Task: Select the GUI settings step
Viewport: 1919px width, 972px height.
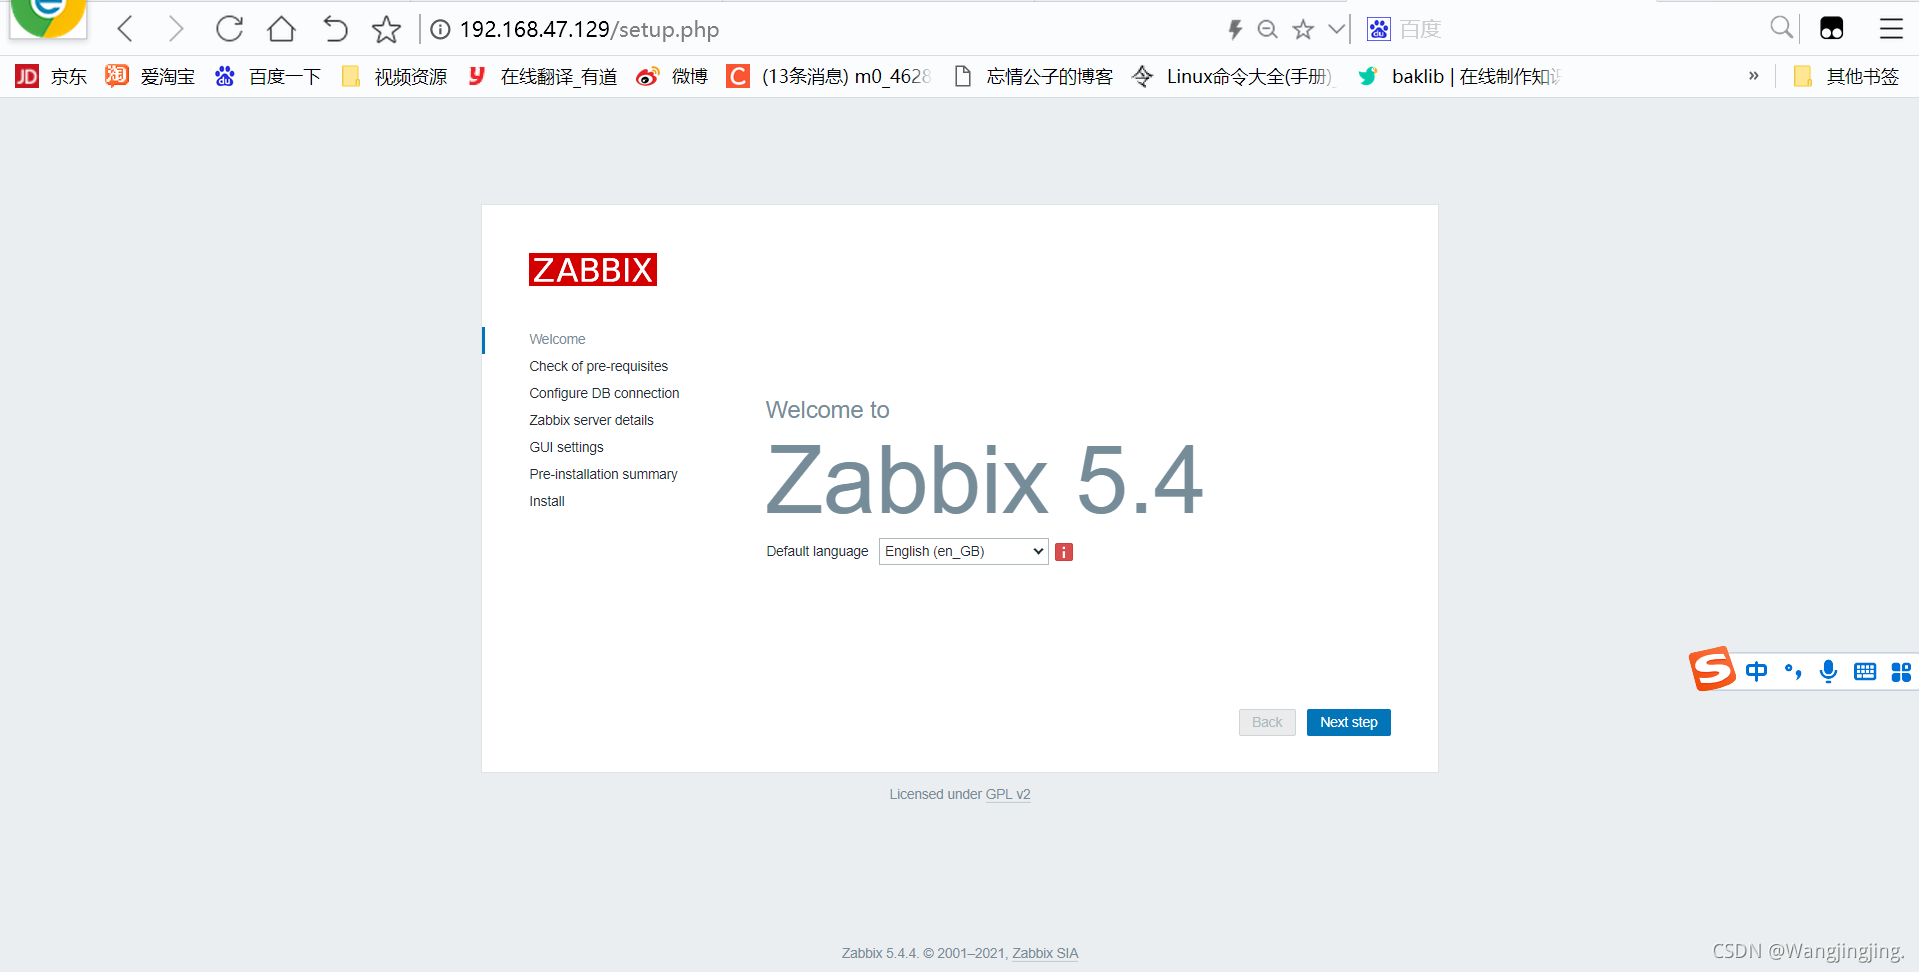Action: [x=566, y=447]
